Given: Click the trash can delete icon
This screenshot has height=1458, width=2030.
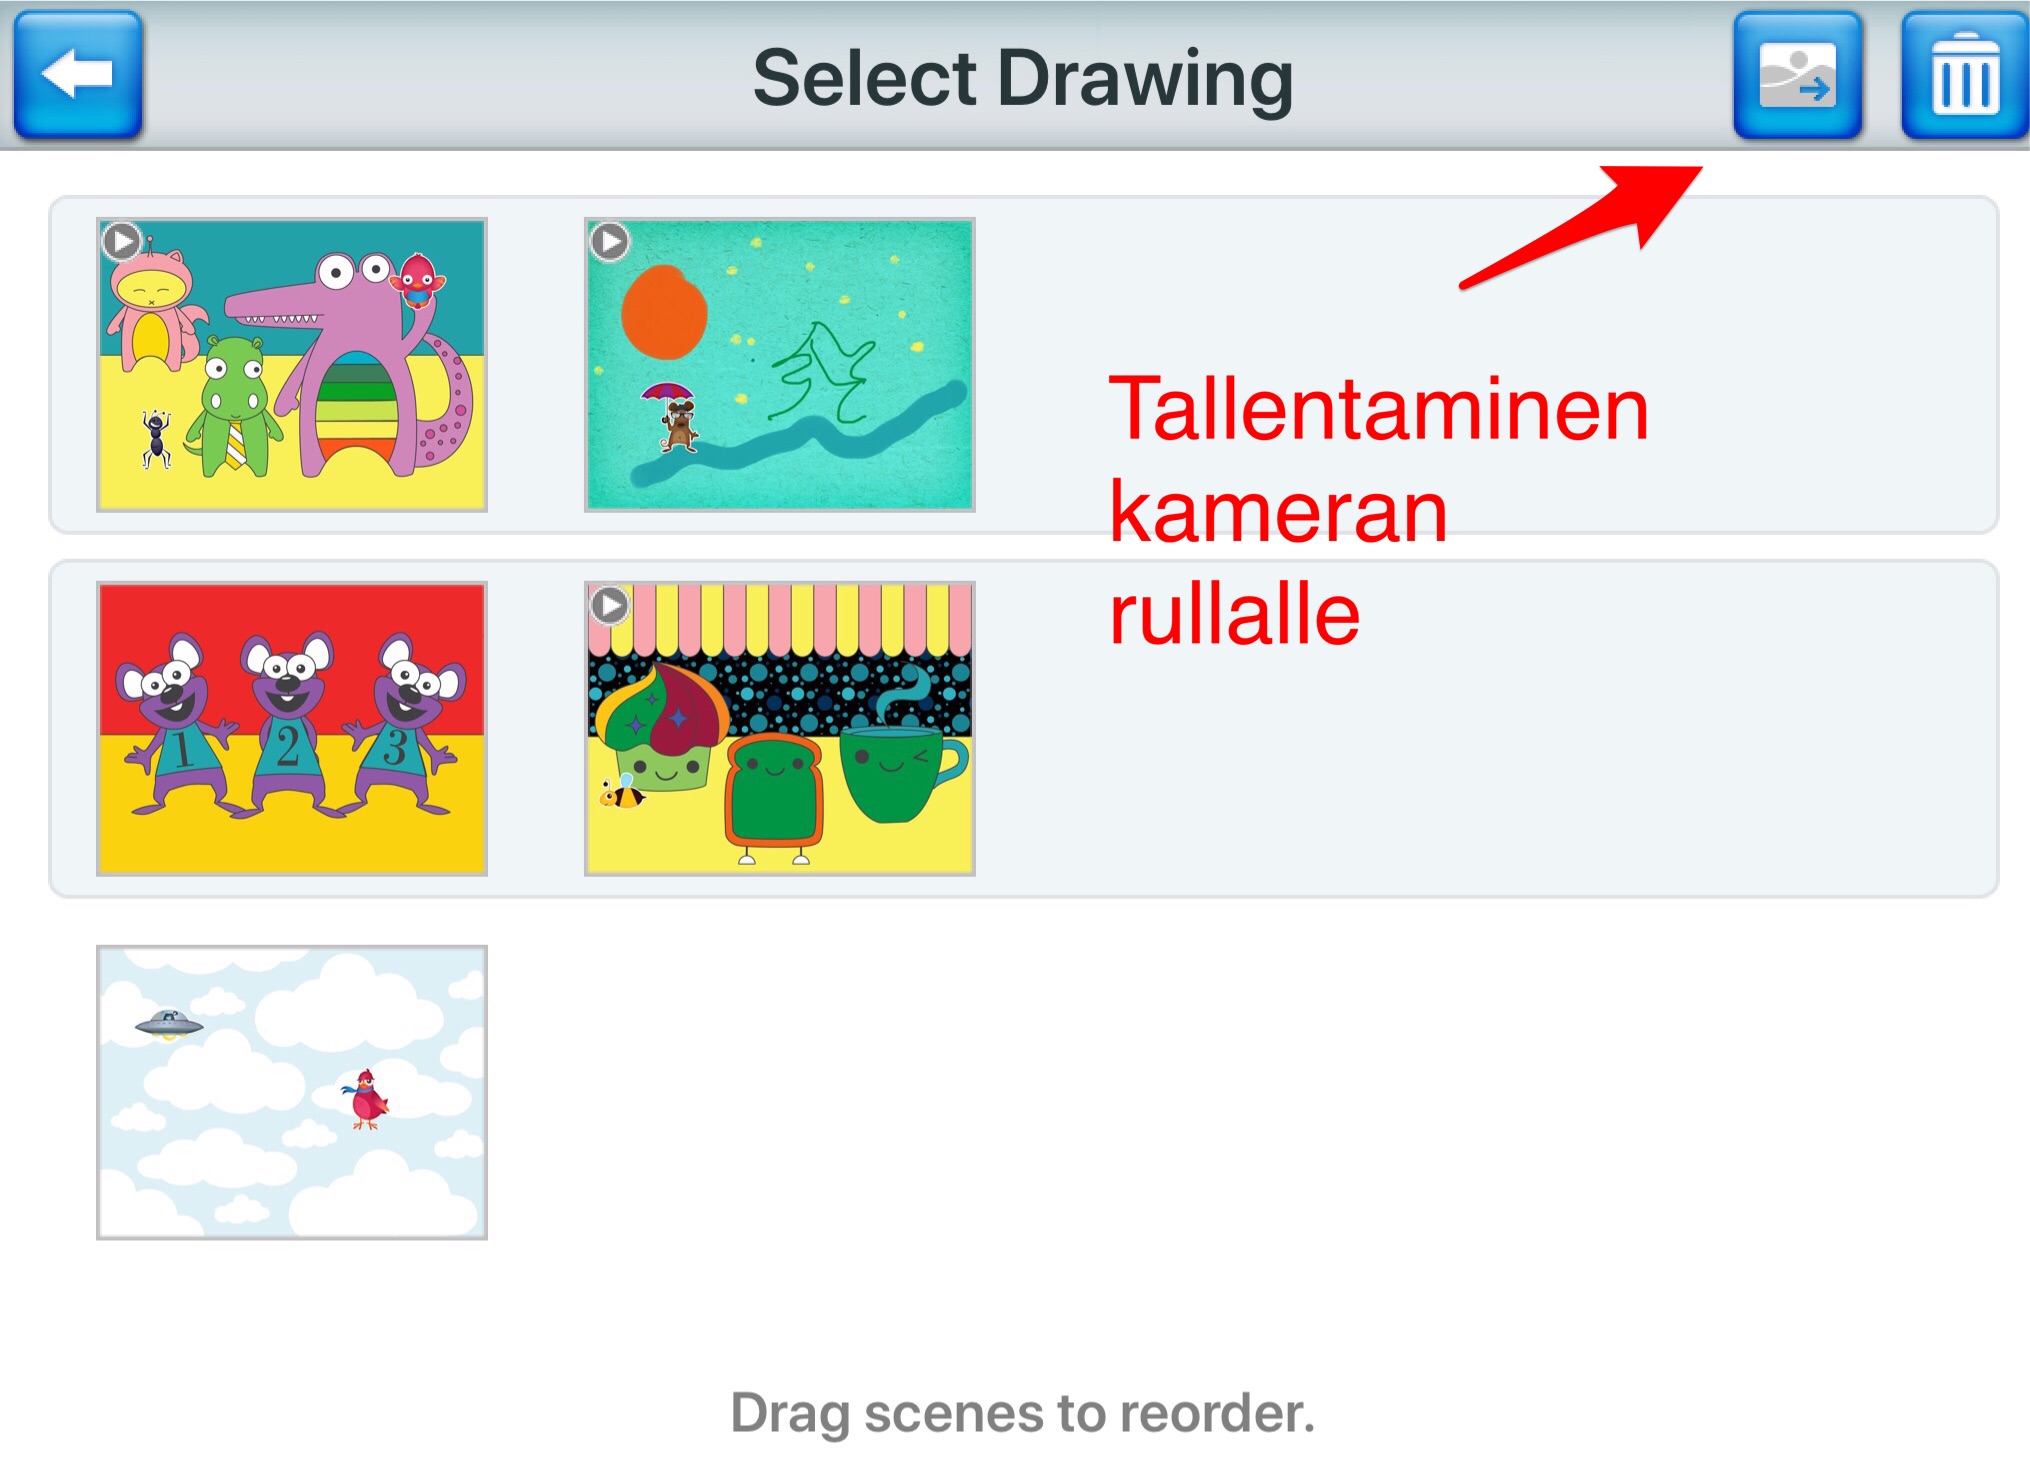Looking at the screenshot, I should [x=1964, y=75].
